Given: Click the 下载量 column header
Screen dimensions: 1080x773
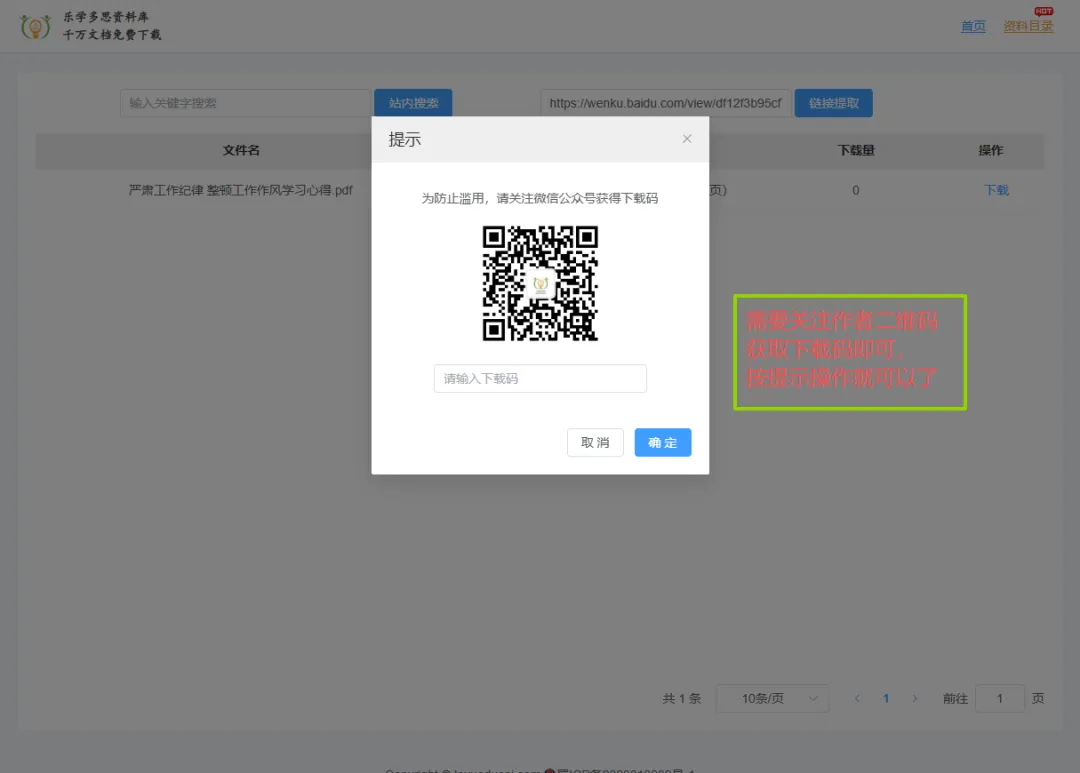Looking at the screenshot, I should coord(855,150).
